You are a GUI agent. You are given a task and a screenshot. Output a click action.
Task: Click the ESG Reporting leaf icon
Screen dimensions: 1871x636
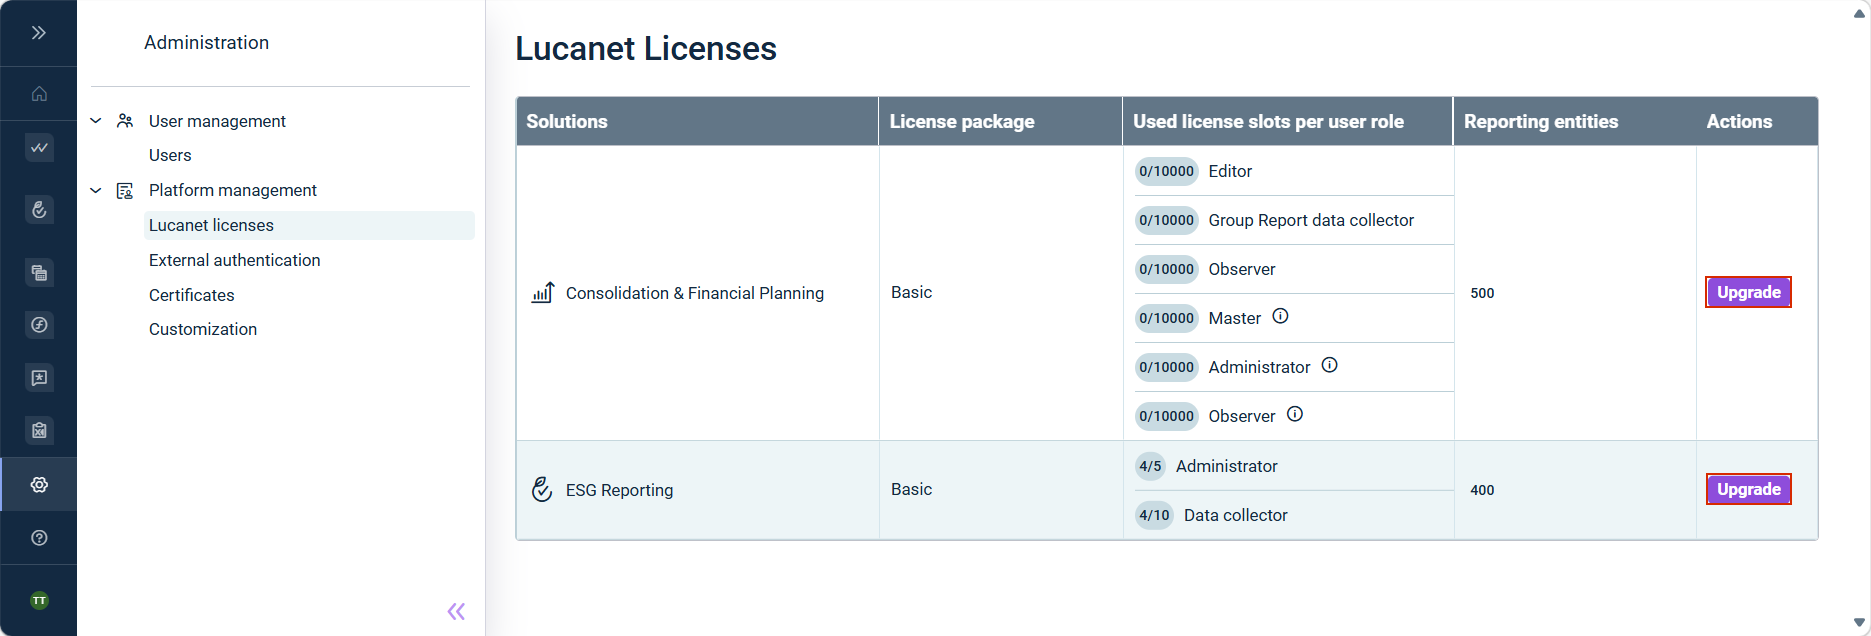pyautogui.click(x=542, y=489)
